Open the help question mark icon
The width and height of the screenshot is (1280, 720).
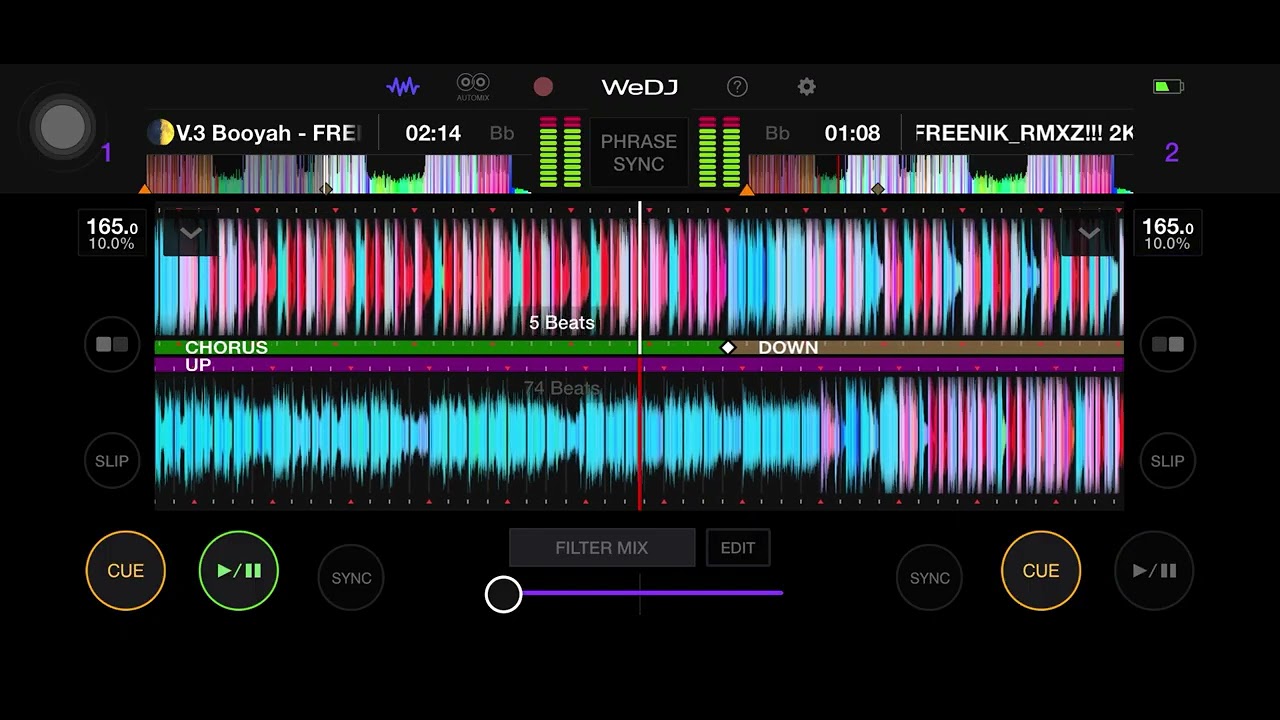737,87
